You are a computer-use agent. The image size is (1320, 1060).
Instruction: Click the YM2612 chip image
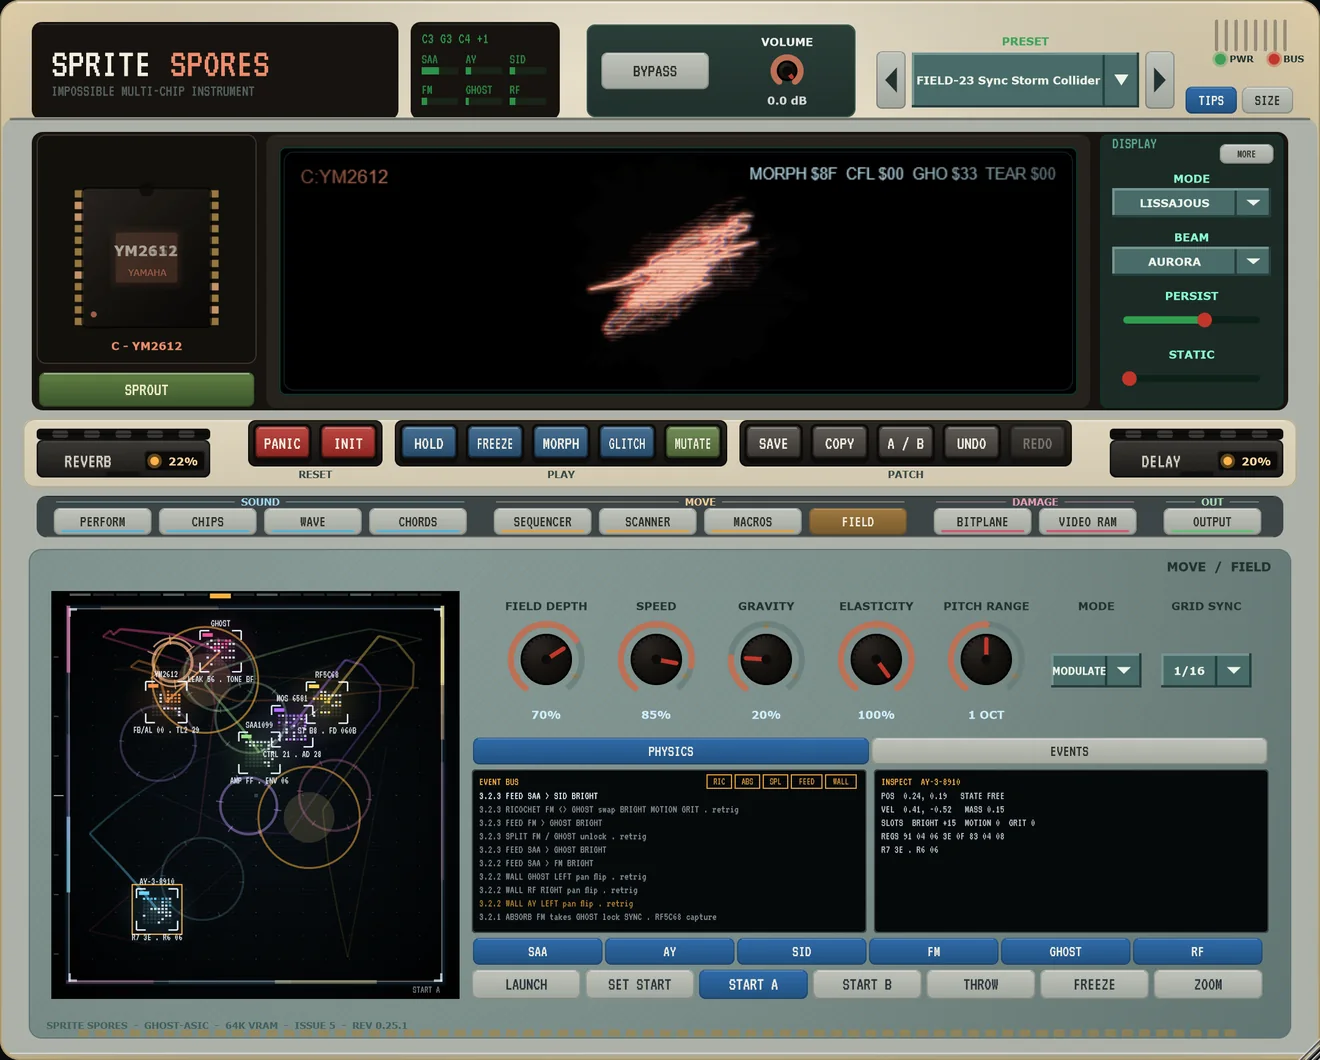(146, 257)
